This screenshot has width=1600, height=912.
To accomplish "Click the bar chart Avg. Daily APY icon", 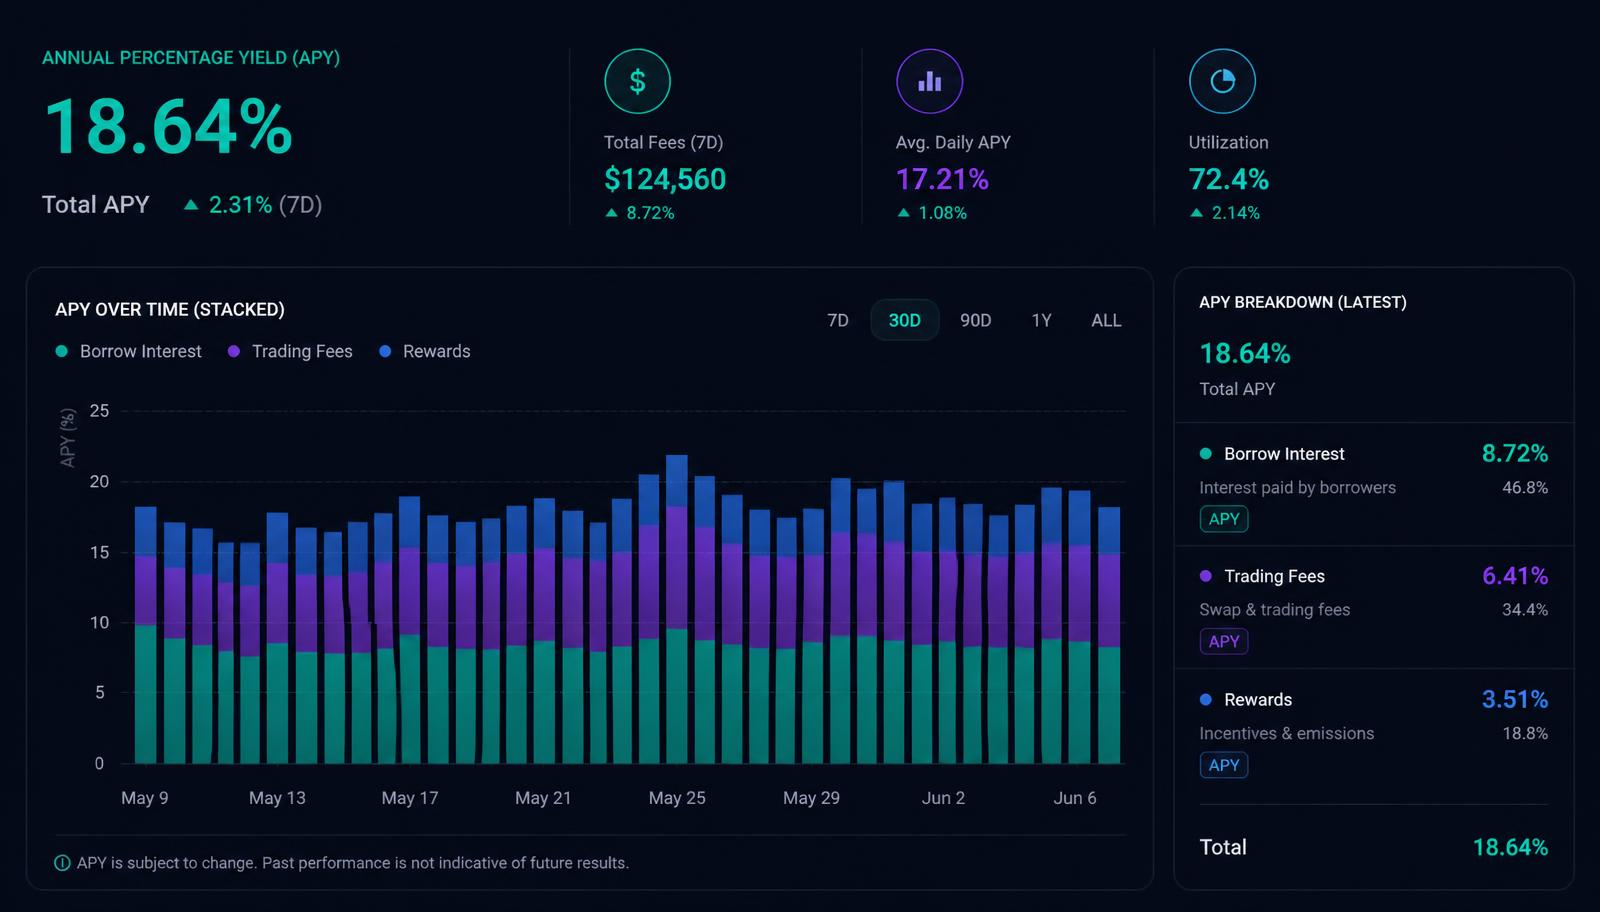I will coord(929,81).
